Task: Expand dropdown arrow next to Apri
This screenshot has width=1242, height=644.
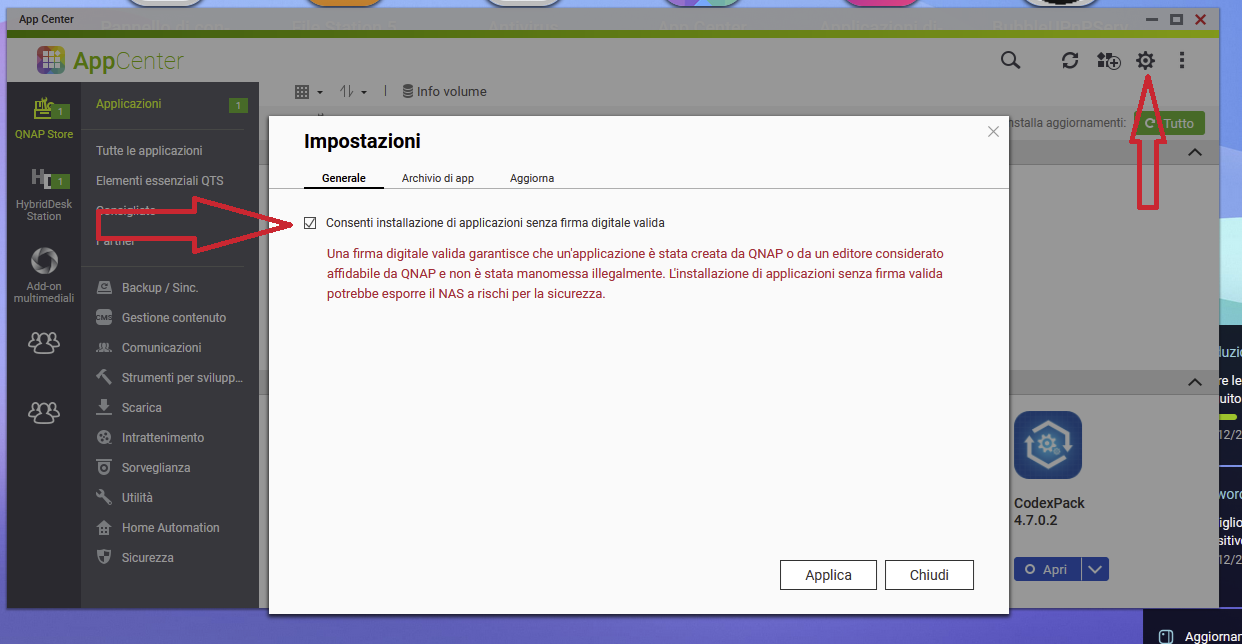Action: [1096, 569]
